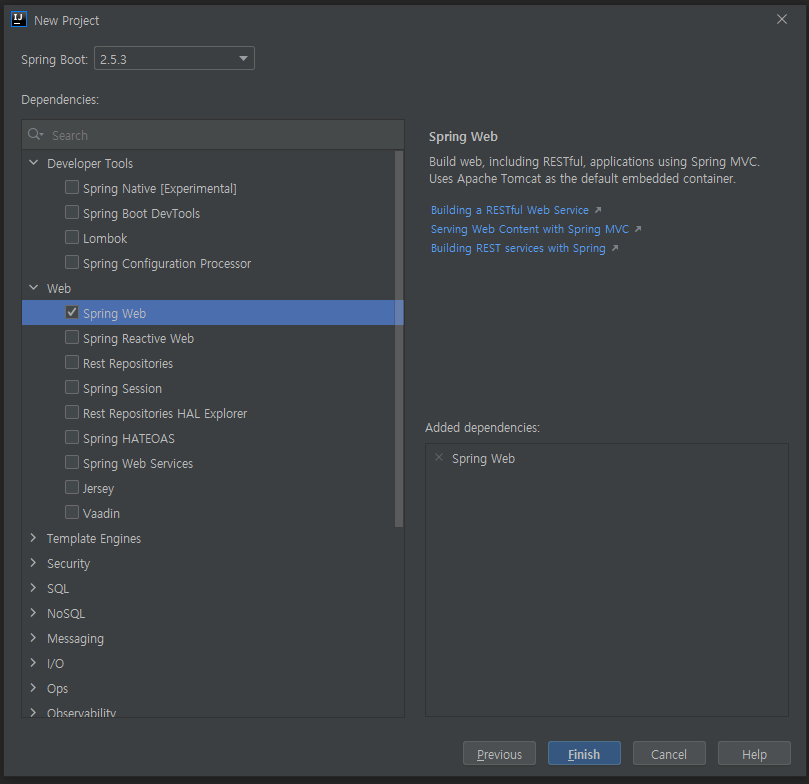809x784 pixels.
Task: Check Rest Repositories HAL Explorer
Action: click(72, 412)
